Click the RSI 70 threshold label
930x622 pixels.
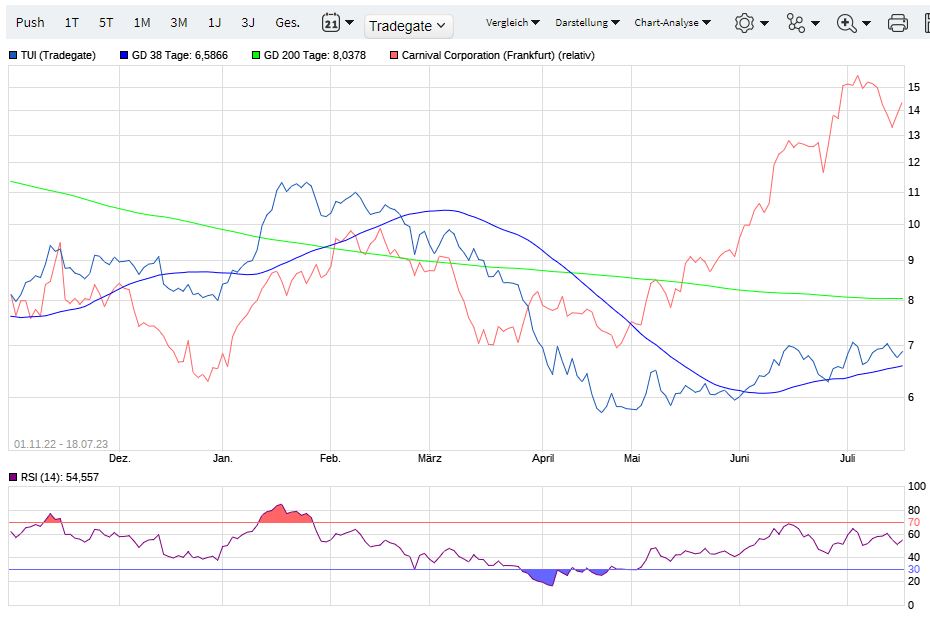point(913,522)
